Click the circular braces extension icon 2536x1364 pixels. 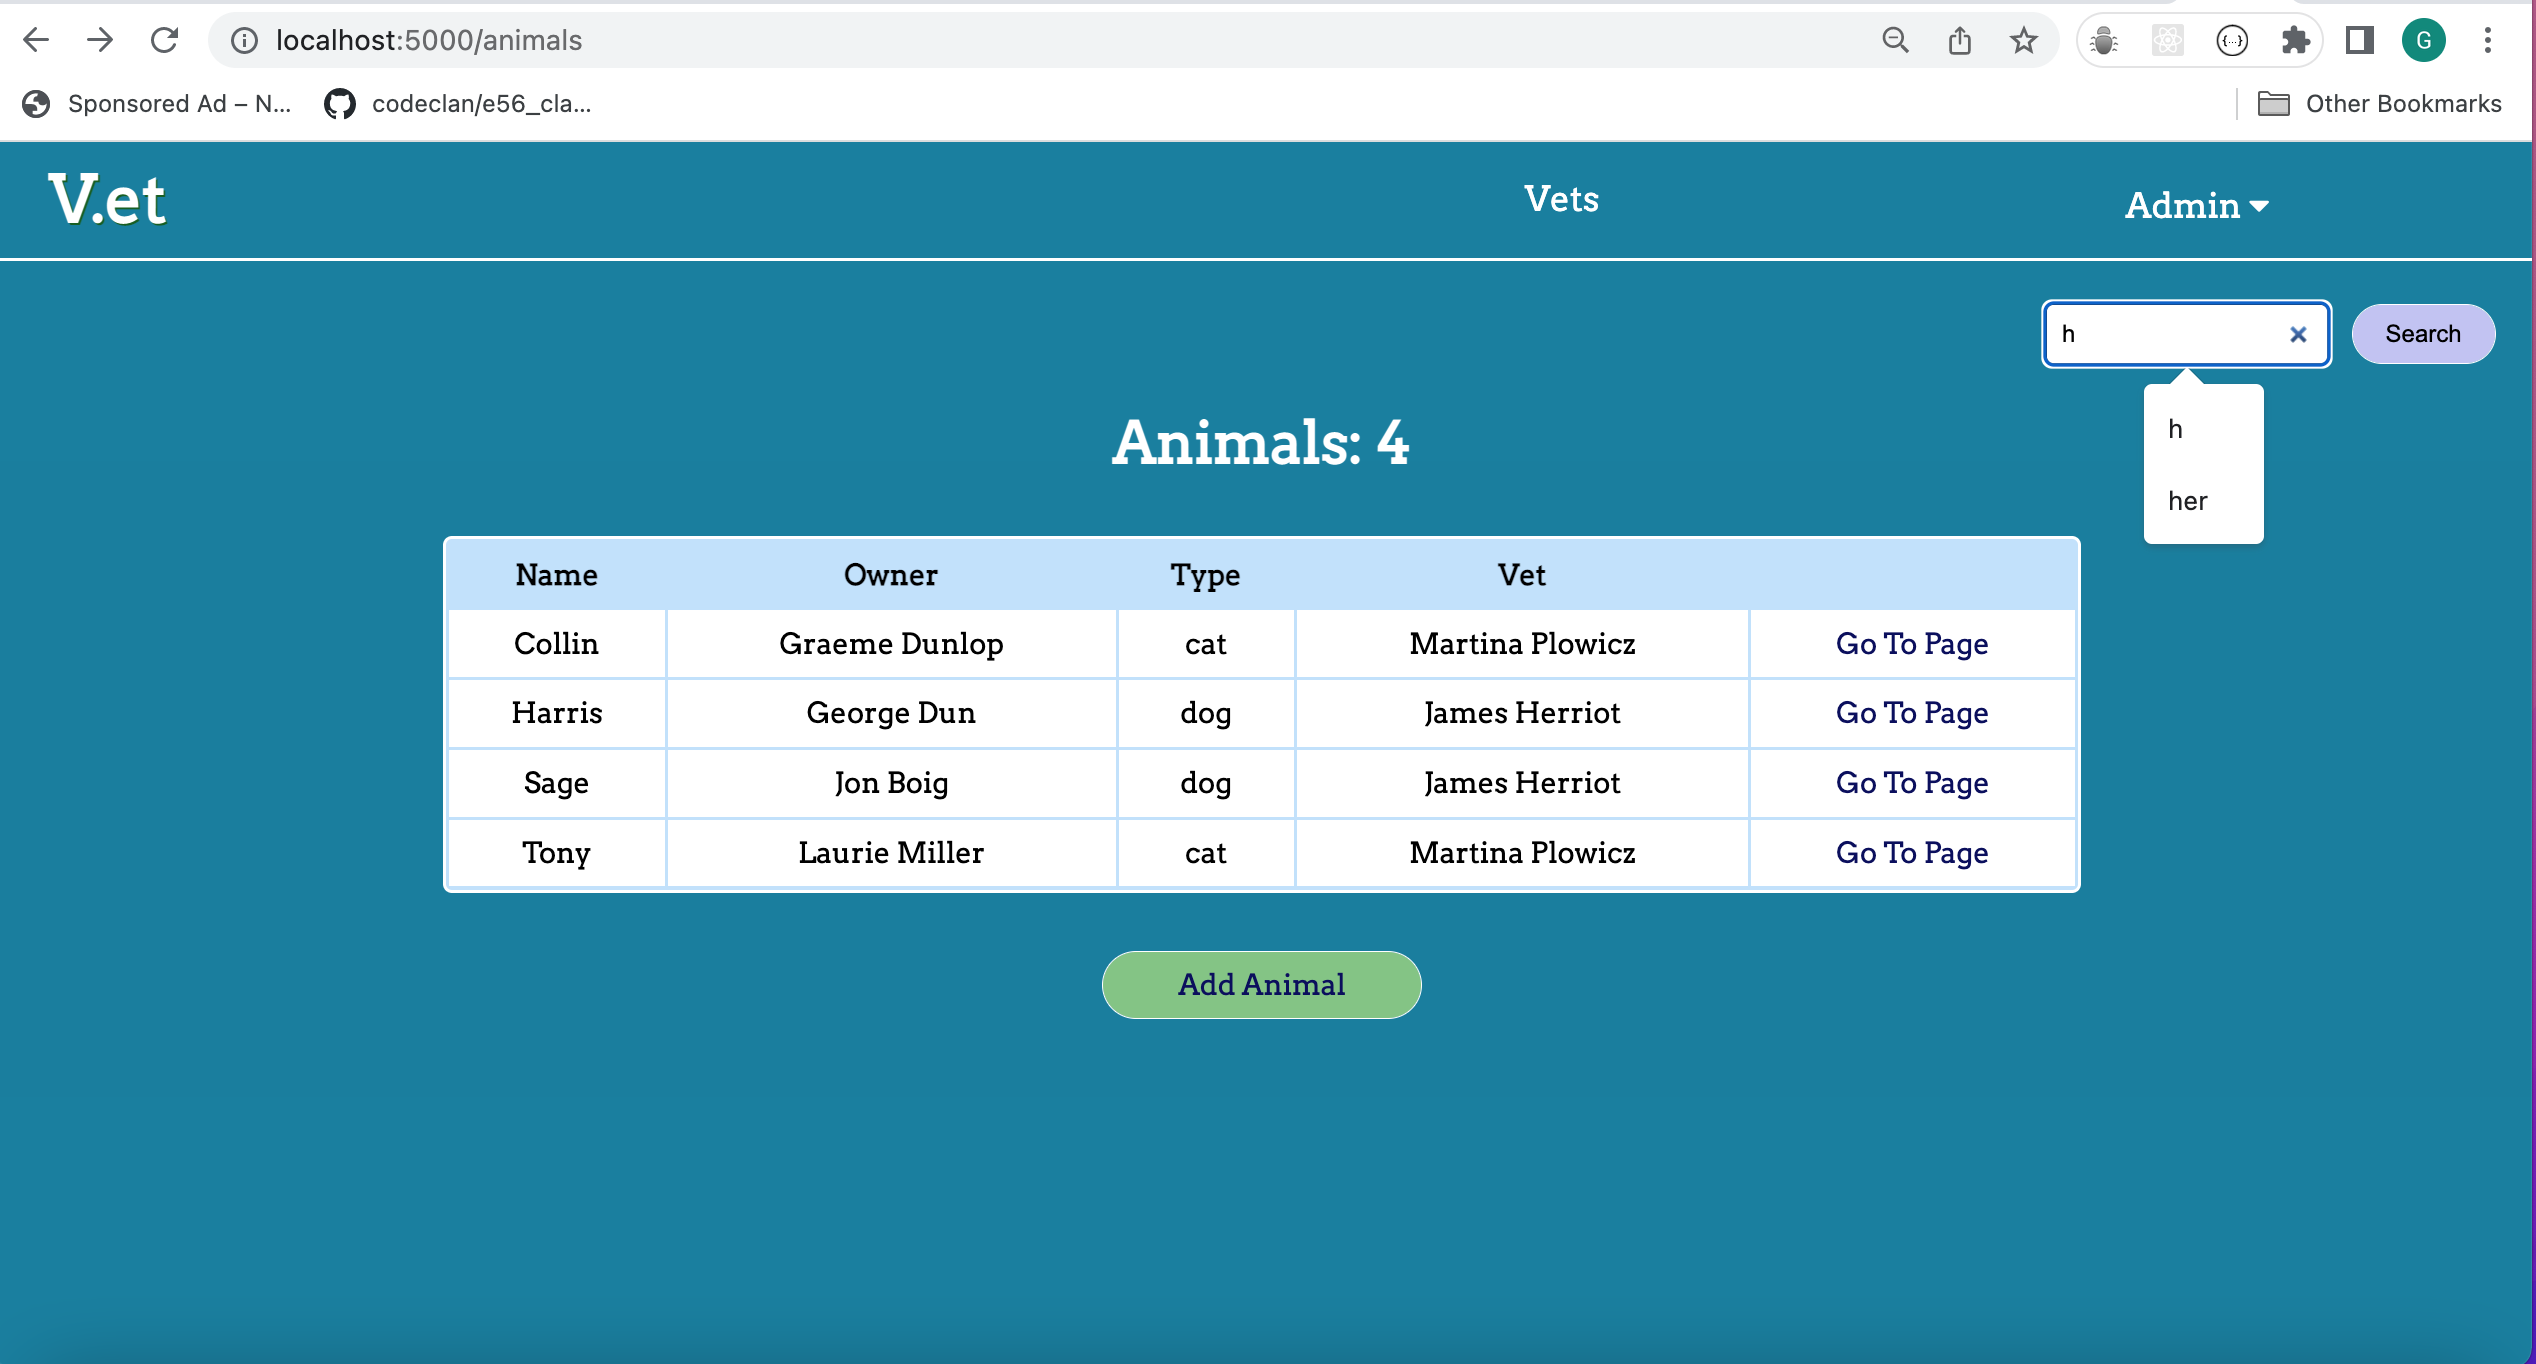2232,40
